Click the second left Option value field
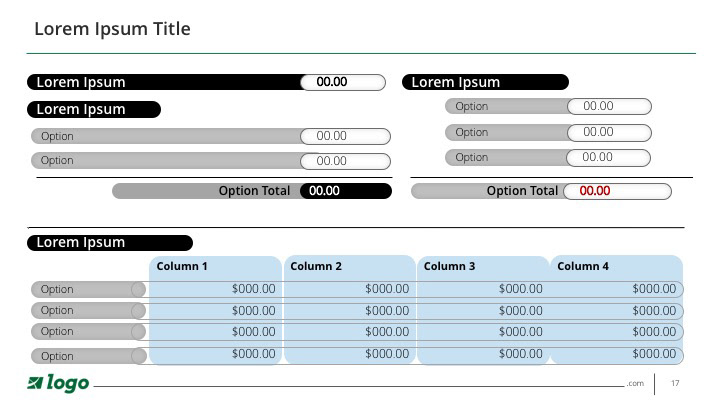This screenshot has width=720, height=405. click(345, 161)
